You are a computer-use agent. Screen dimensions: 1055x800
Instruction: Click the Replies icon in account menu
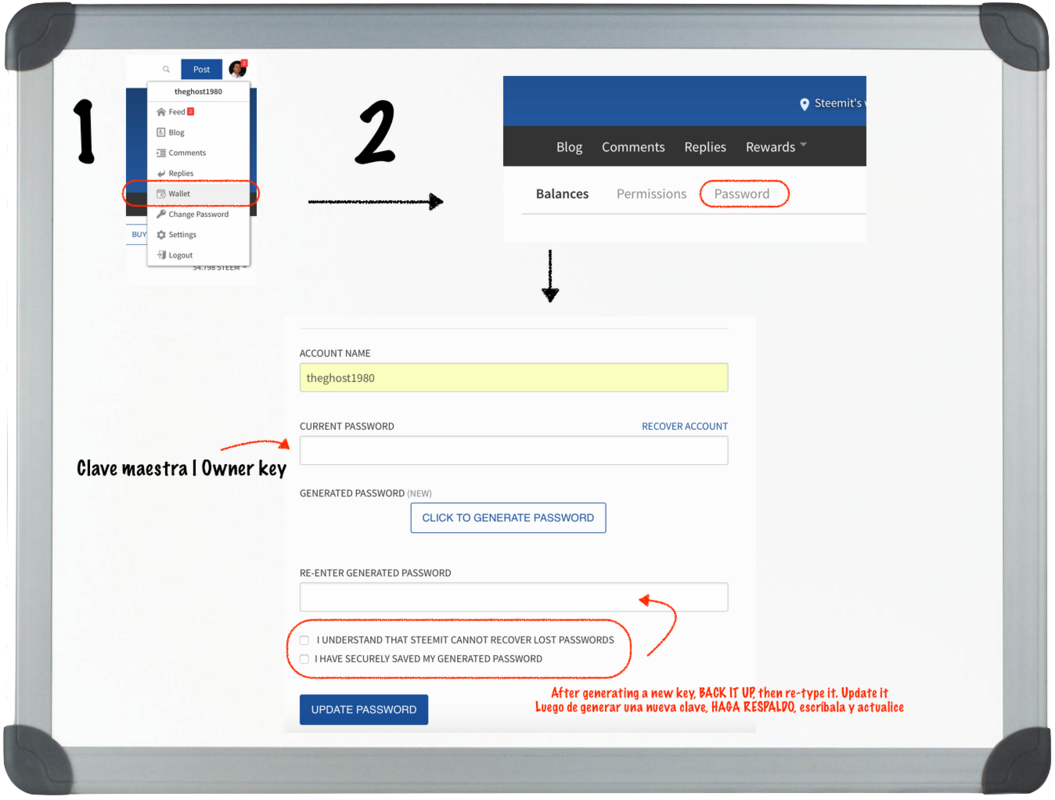[x=160, y=173]
